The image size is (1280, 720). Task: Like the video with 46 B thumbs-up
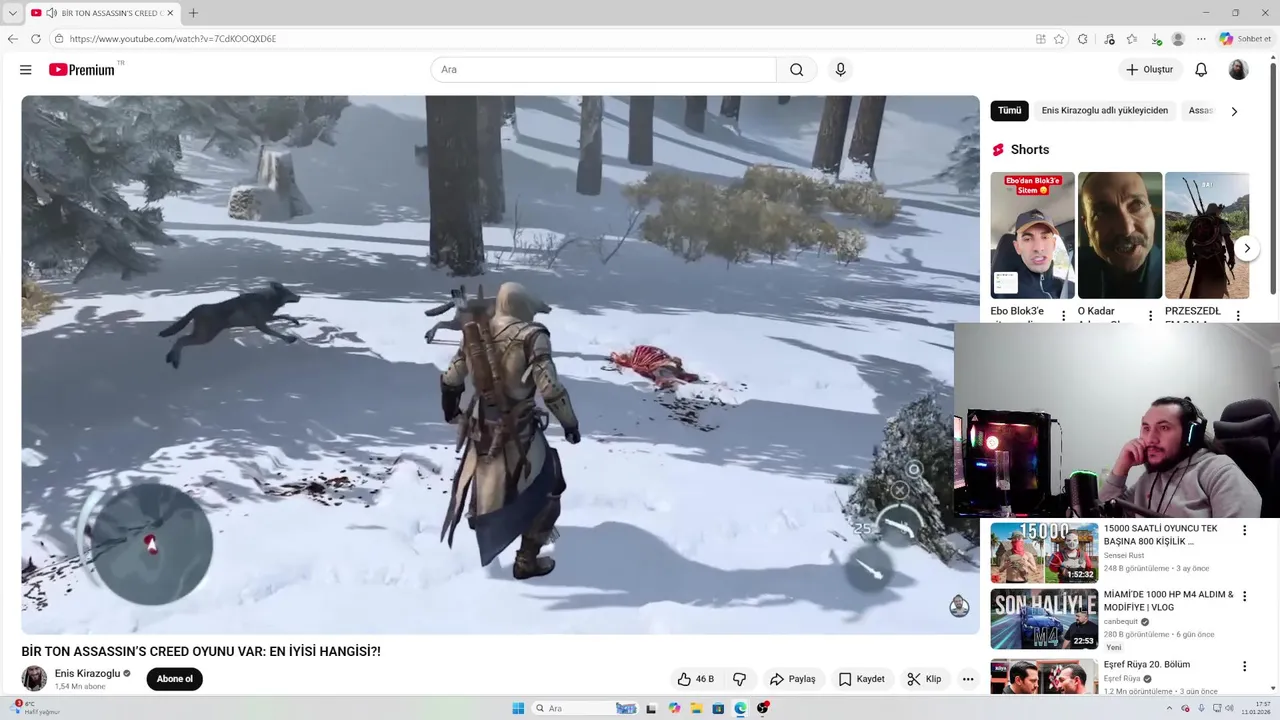click(x=696, y=679)
